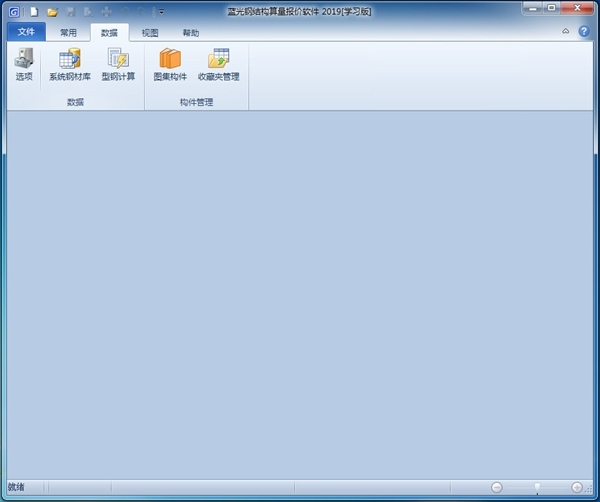Open 收藏夹管理 favorites manager
This screenshot has width=600, height=502.
(x=218, y=64)
